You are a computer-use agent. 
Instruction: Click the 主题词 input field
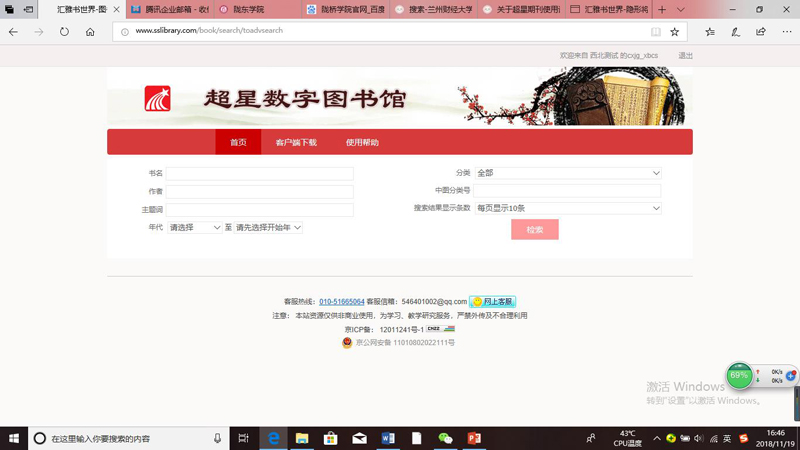260,210
